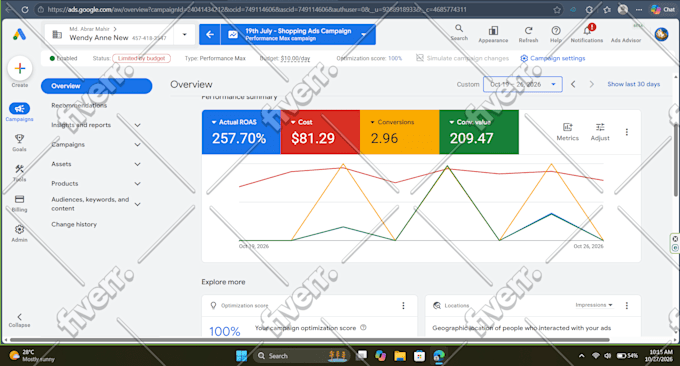Viewport: 680px width, 366px height.
Task: Open the campaign name dropdown arrow
Action: pos(363,34)
